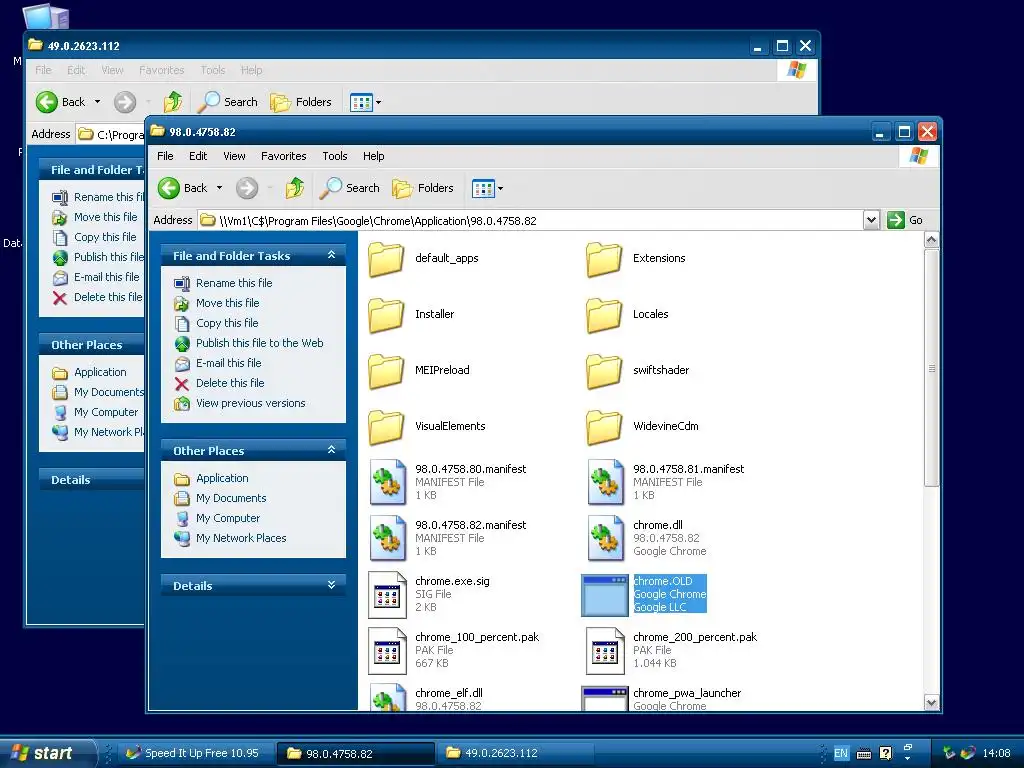Image resolution: width=1024 pixels, height=768 pixels.
Task: Open the Address bar dropdown
Action: [871, 220]
